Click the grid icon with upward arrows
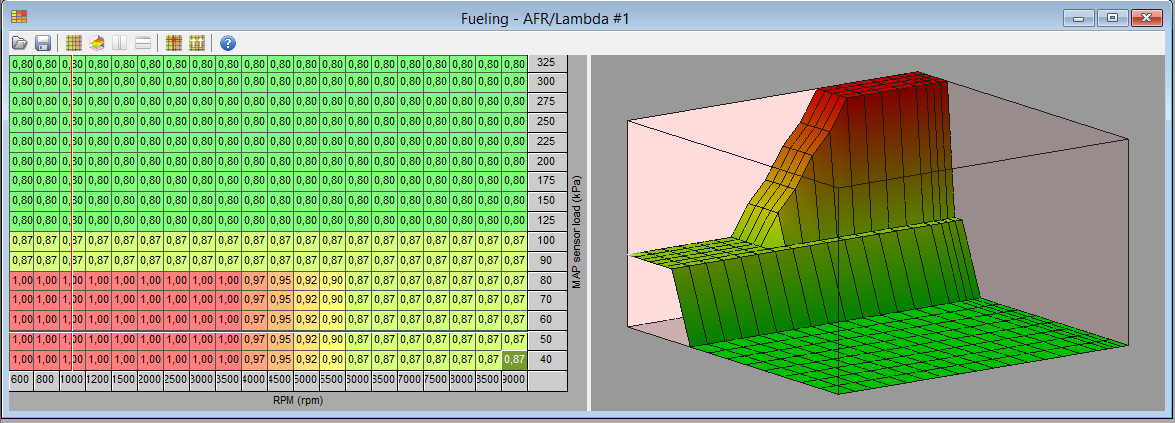 coord(196,43)
